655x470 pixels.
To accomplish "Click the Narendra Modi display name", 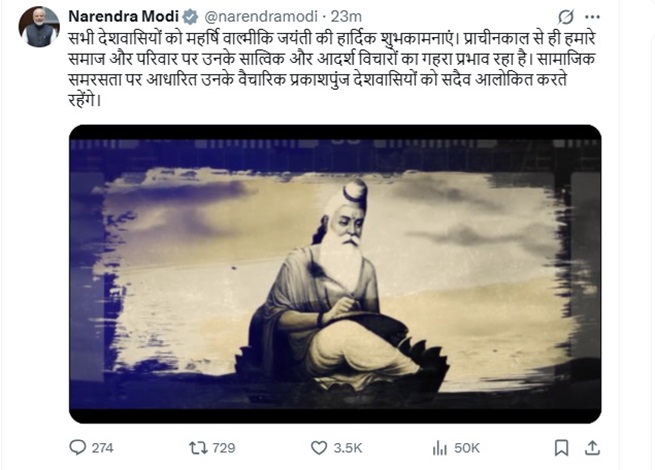I will pyautogui.click(x=124, y=16).
